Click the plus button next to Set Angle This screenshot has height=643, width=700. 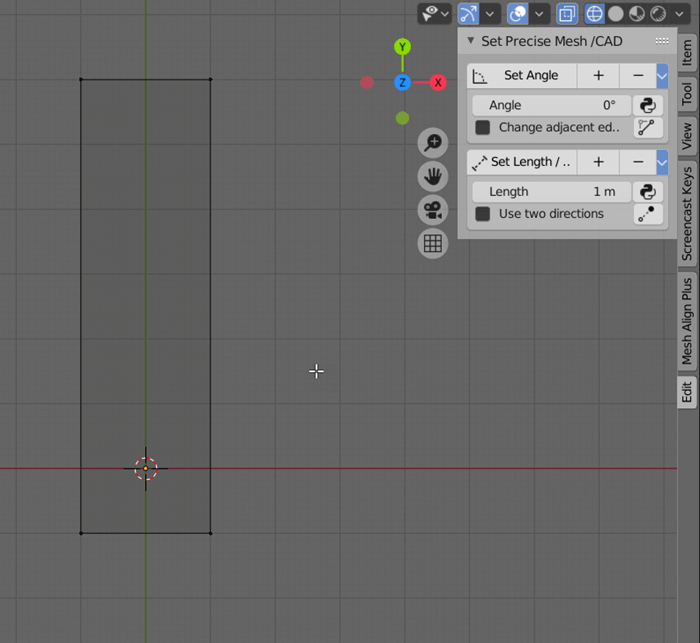point(598,75)
